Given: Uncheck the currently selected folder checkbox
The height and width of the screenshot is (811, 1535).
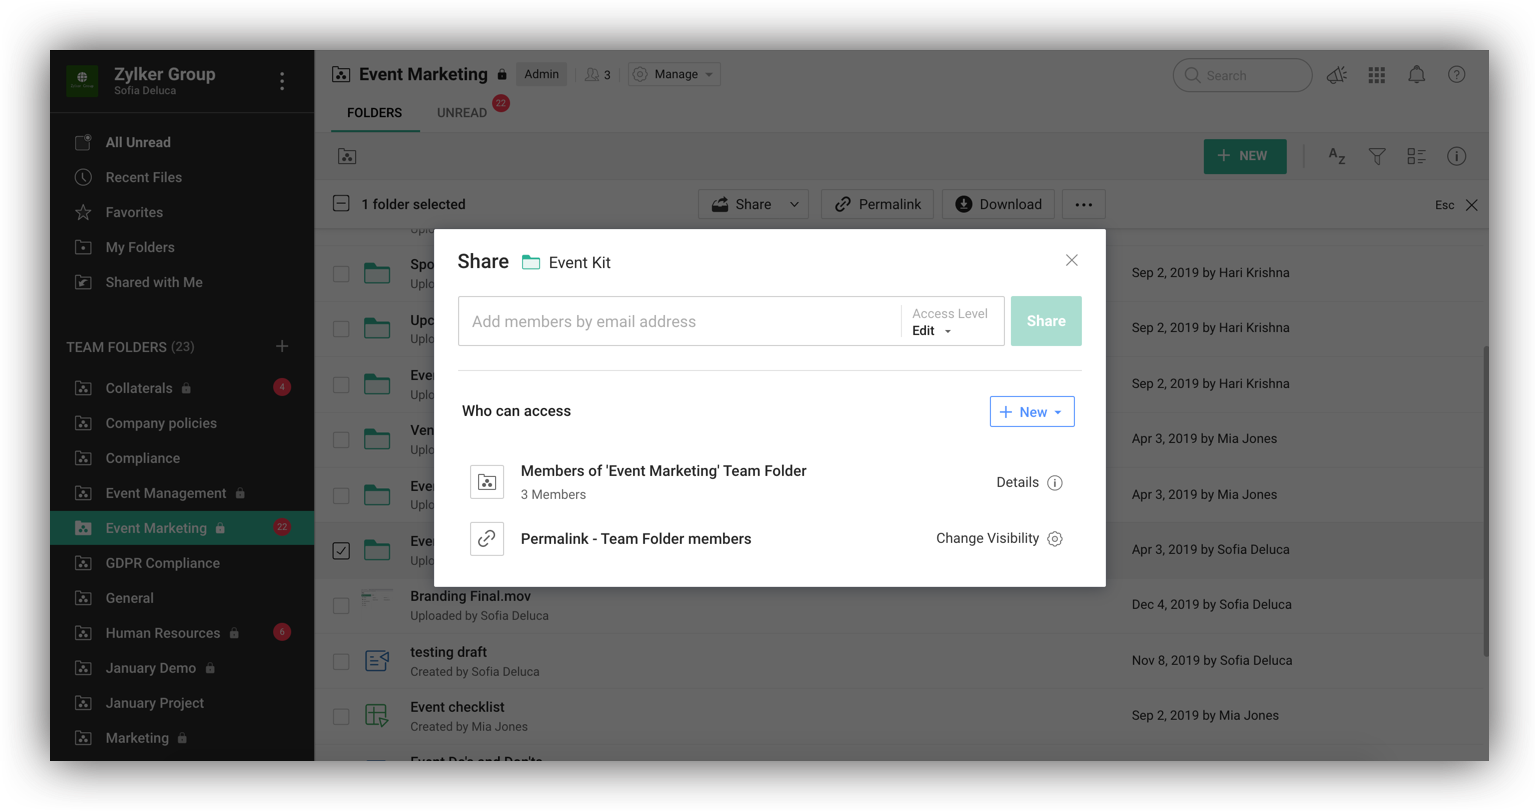Looking at the screenshot, I should [x=341, y=550].
